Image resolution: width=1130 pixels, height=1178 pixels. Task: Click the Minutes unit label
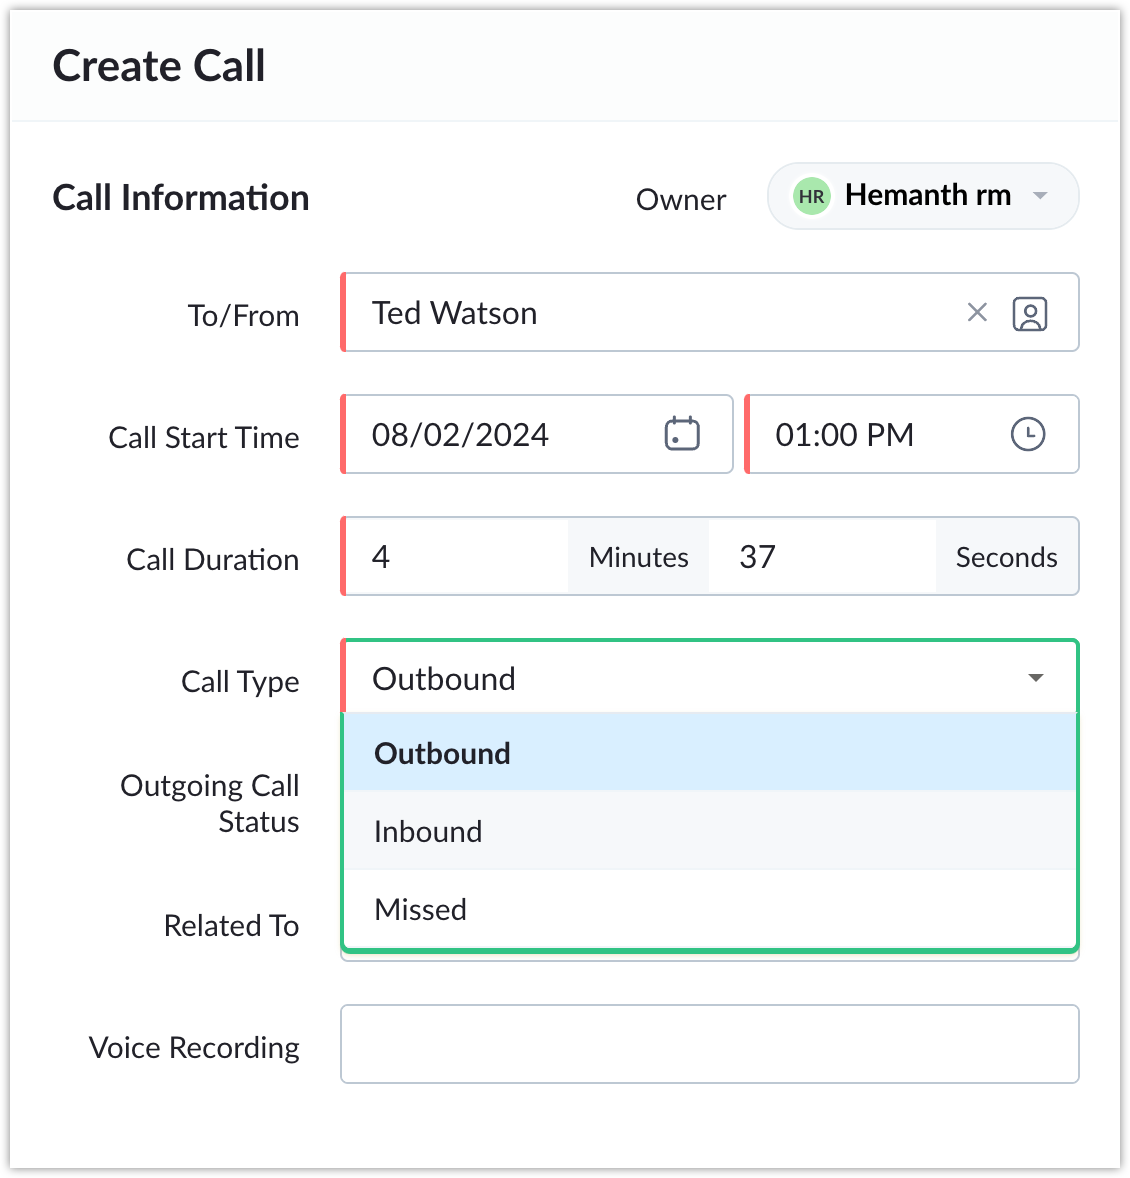pos(639,557)
